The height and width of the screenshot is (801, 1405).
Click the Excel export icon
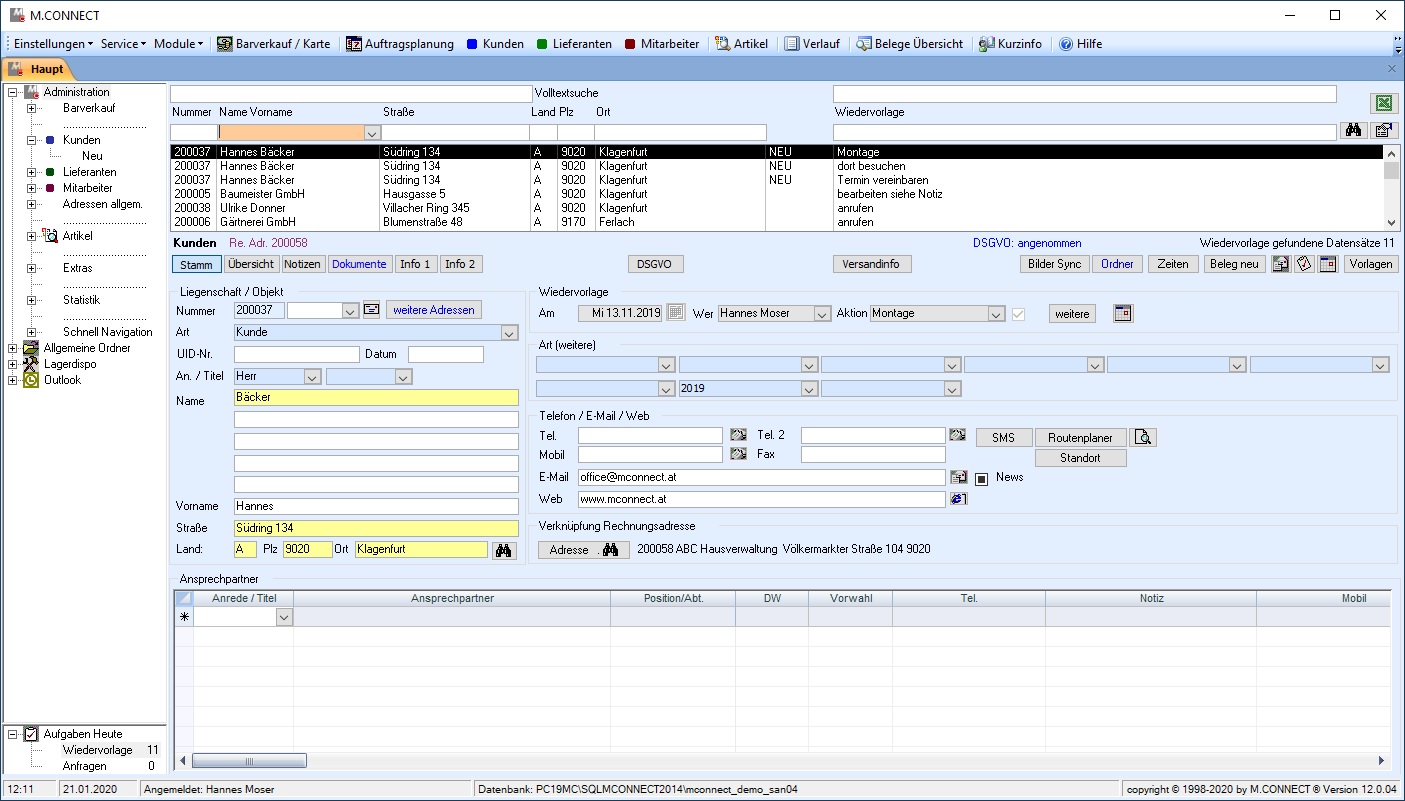click(1384, 104)
